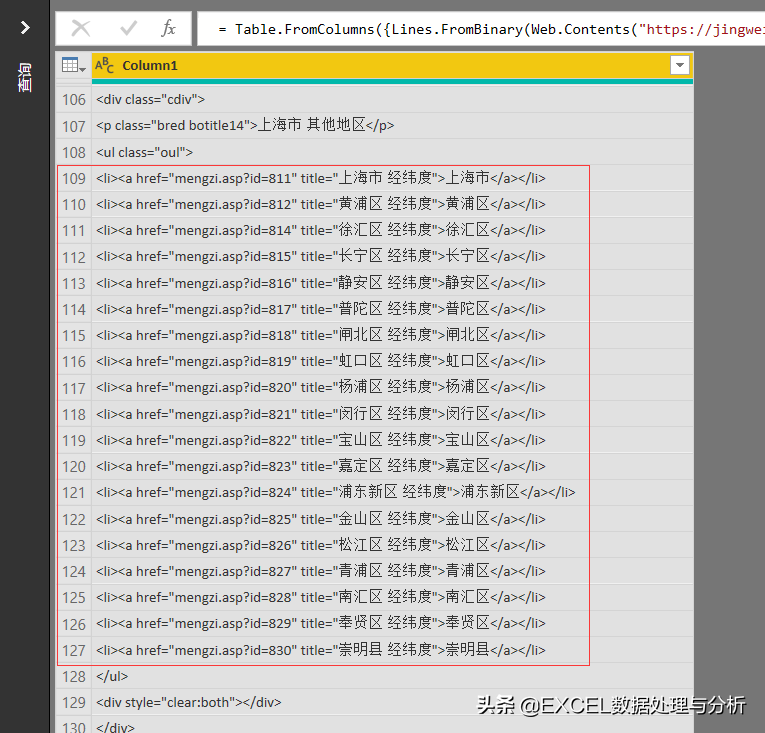Viewport: 765px width, 733px height.
Task: Open the table menu icon at the corner
Action: [x=74, y=65]
